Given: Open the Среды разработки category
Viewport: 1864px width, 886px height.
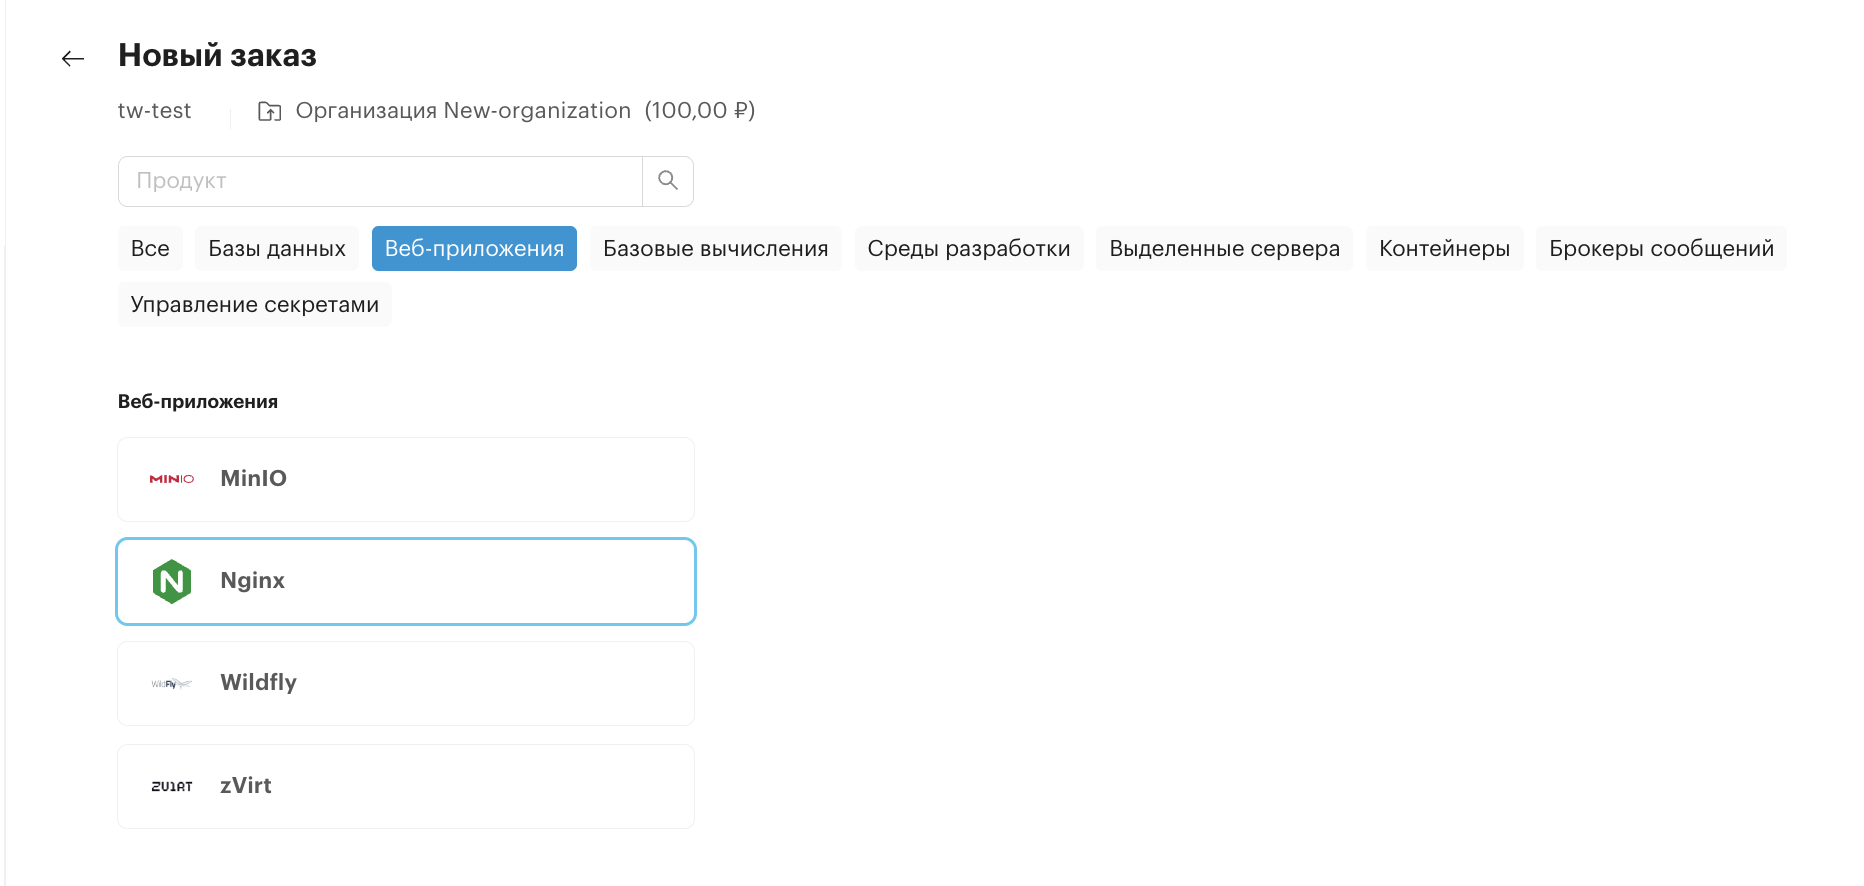Looking at the screenshot, I should [x=969, y=248].
